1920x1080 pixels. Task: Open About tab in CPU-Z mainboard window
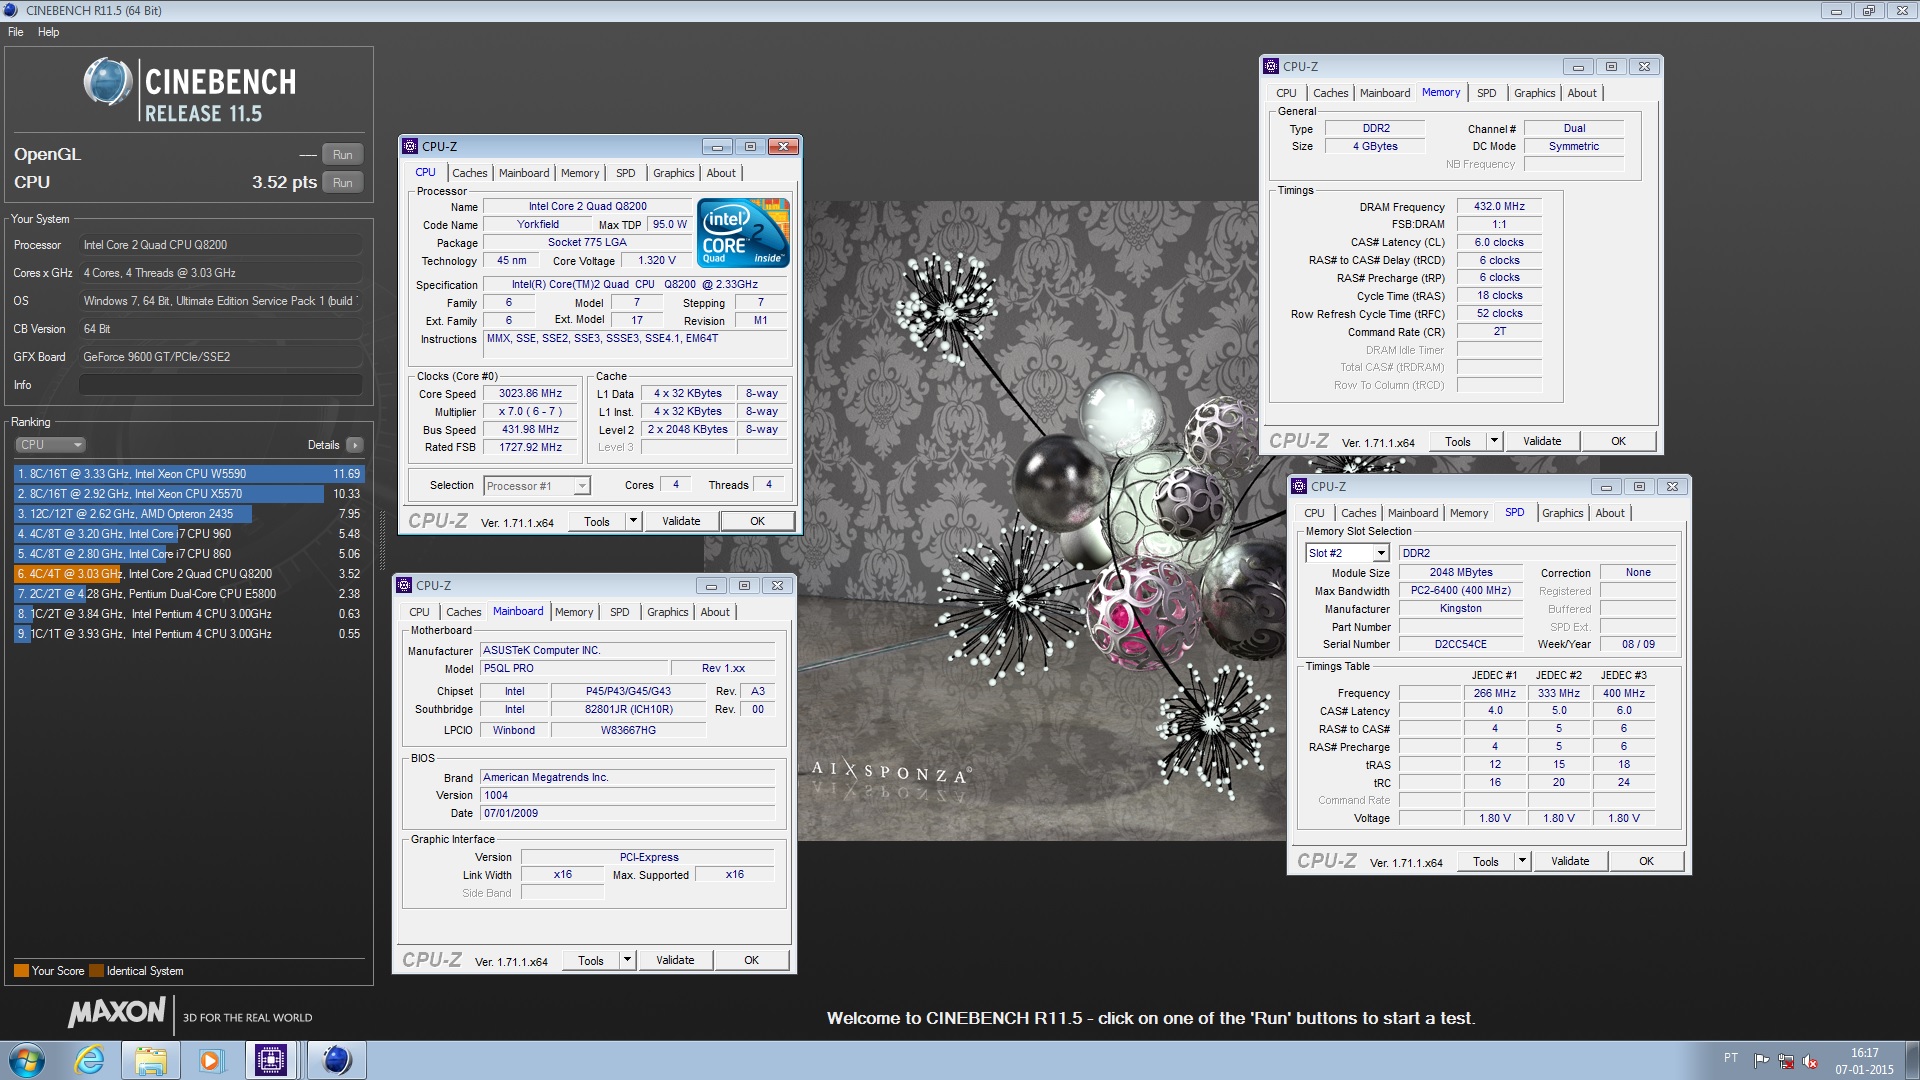coord(715,612)
